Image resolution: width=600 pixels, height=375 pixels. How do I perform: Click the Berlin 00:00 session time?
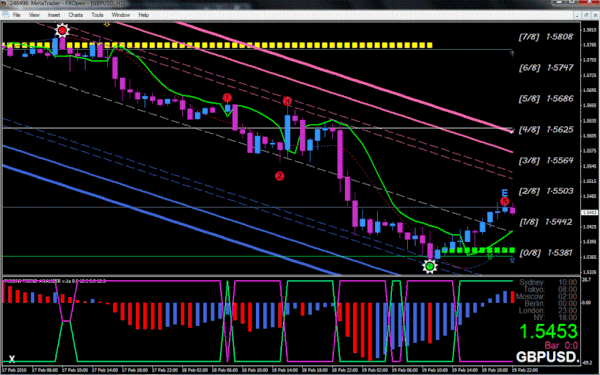(550, 303)
